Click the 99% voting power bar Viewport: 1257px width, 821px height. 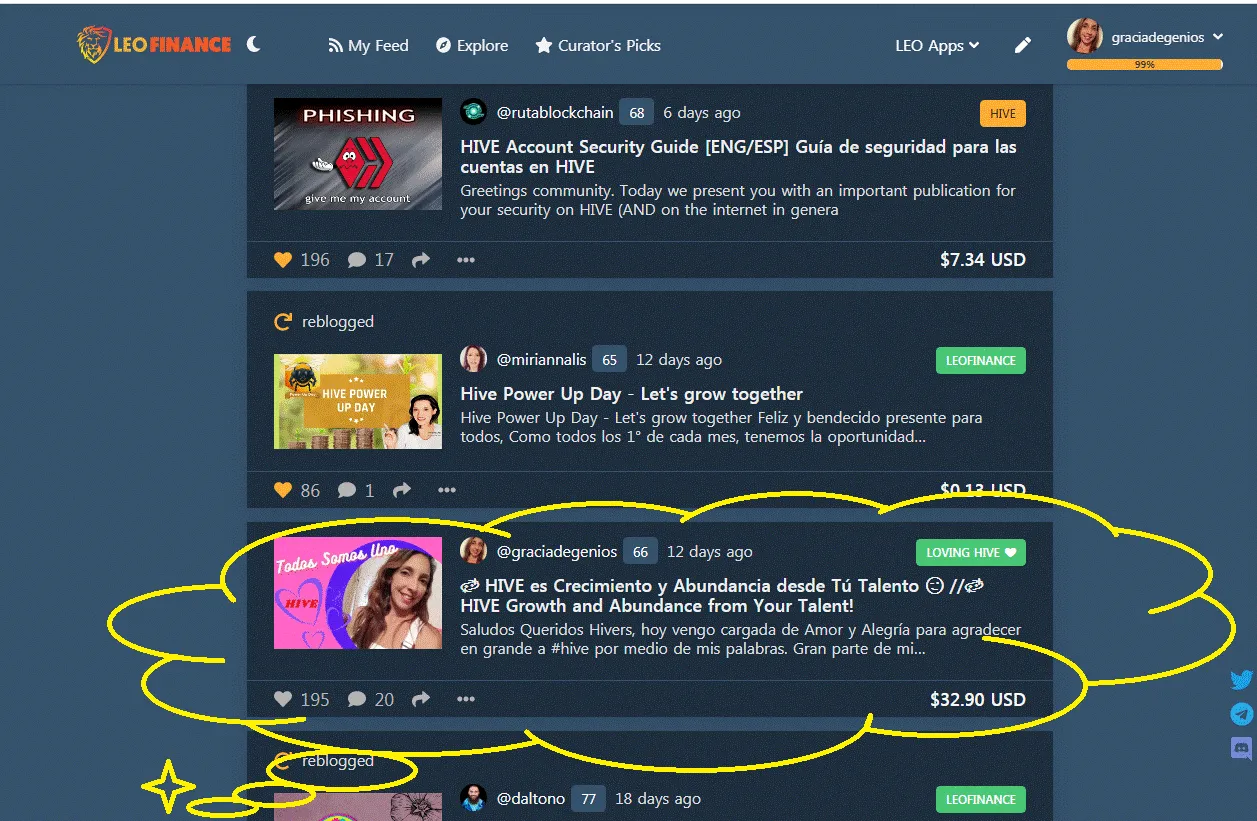tap(1144, 64)
